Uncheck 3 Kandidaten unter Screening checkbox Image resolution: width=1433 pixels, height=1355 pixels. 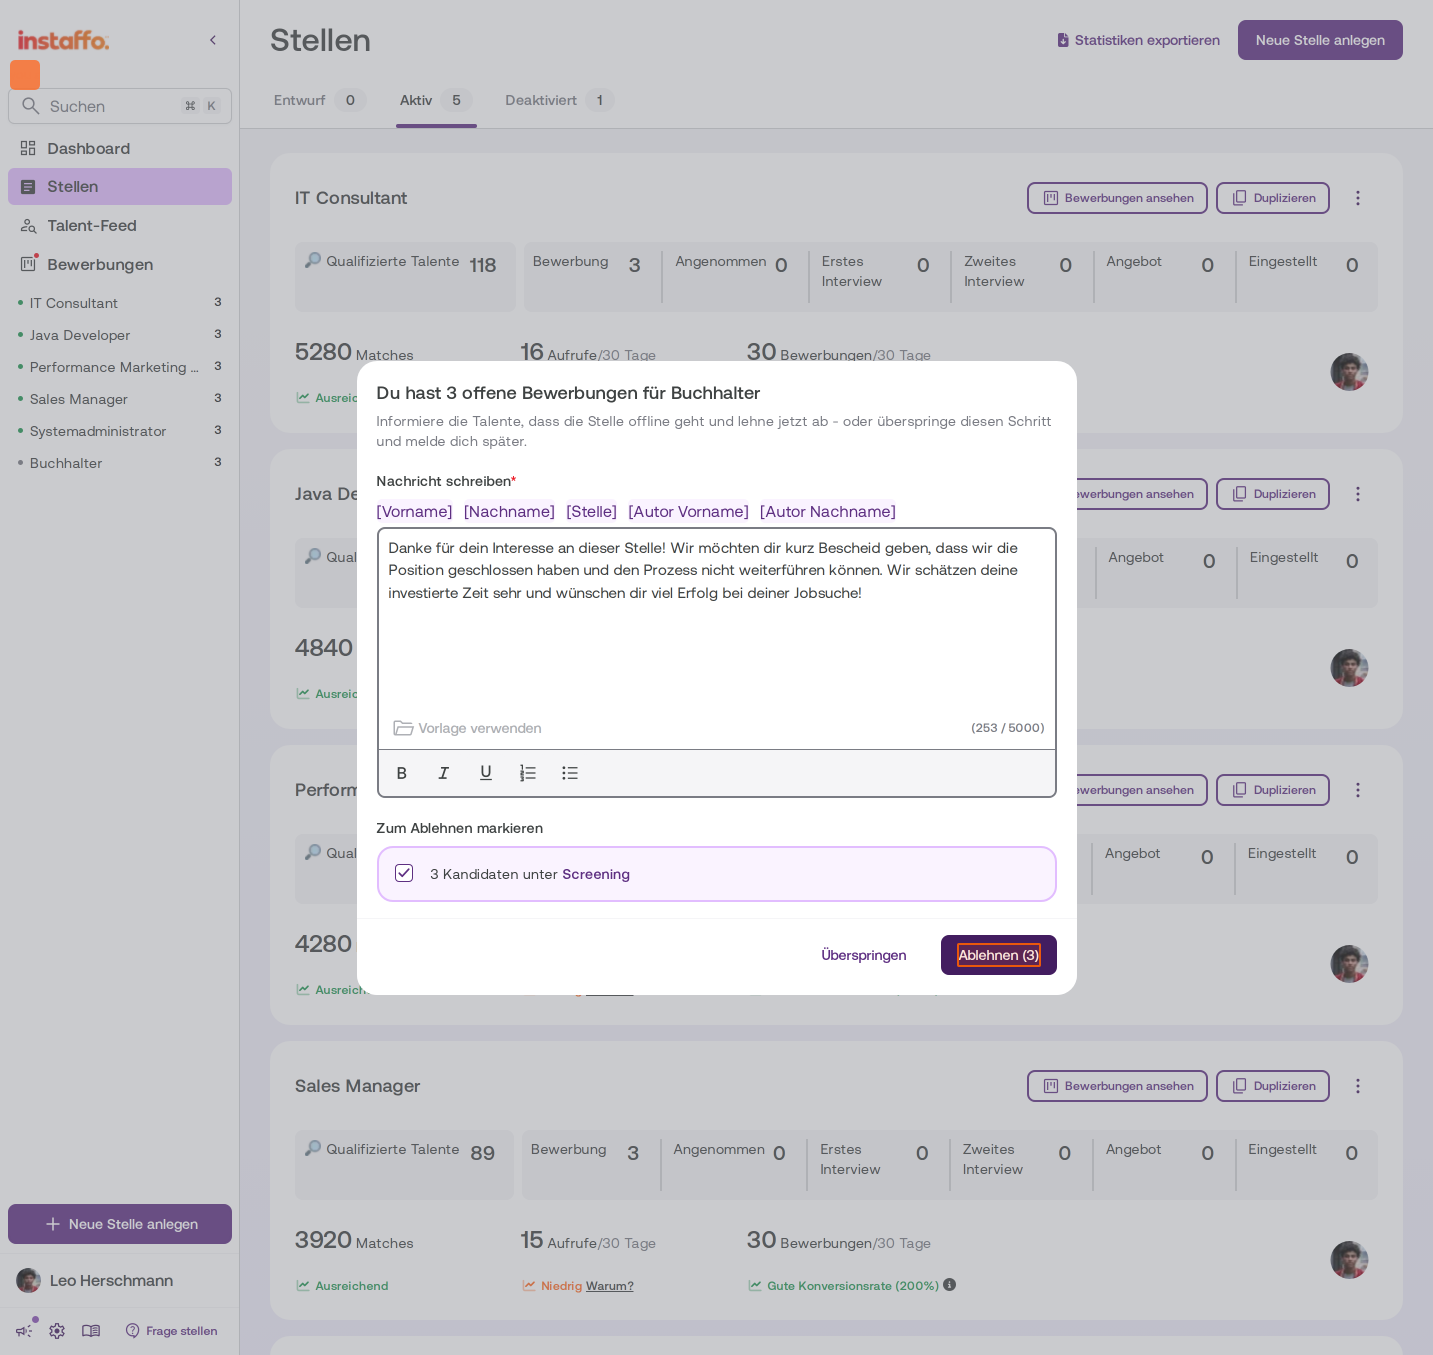pyautogui.click(x=404, y=873)
